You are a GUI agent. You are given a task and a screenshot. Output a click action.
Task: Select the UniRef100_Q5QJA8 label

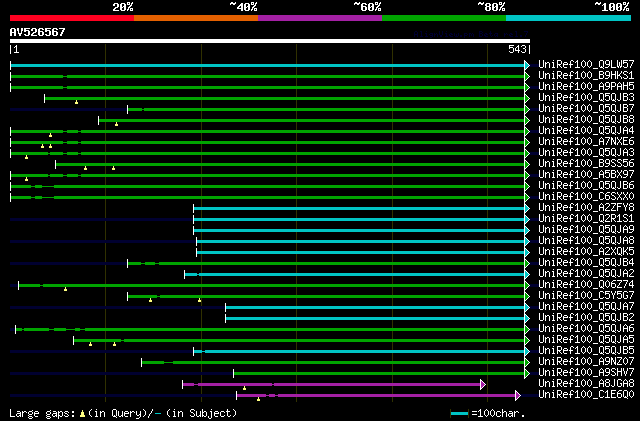[586, 241]
